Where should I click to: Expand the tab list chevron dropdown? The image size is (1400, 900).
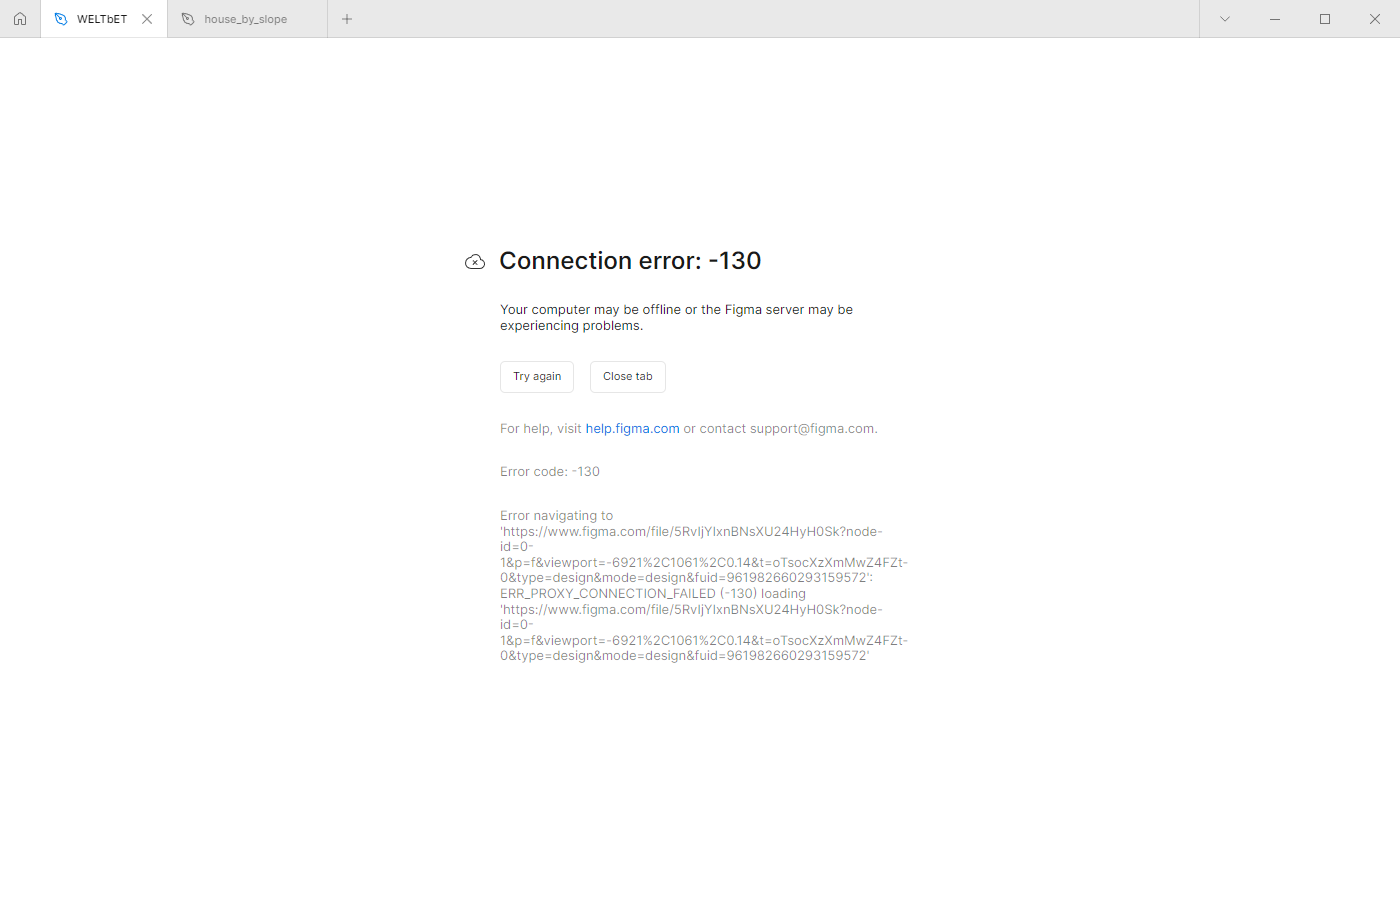(1225, 19)
